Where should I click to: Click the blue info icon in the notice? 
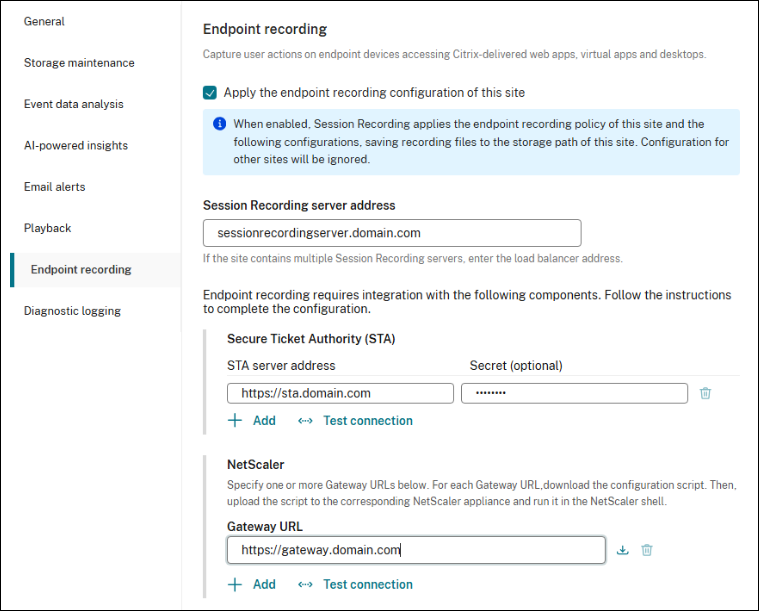(x=219, y=124)
